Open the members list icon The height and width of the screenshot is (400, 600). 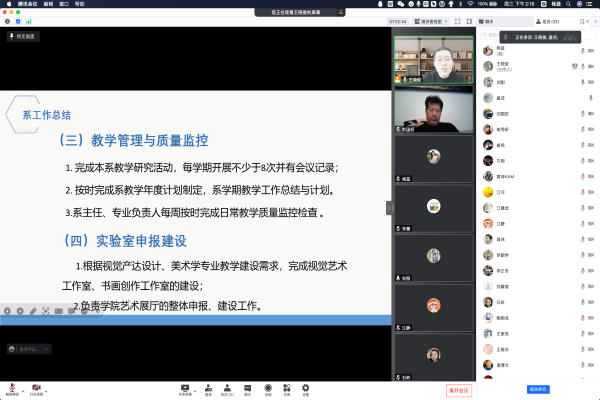click(227, 387)
